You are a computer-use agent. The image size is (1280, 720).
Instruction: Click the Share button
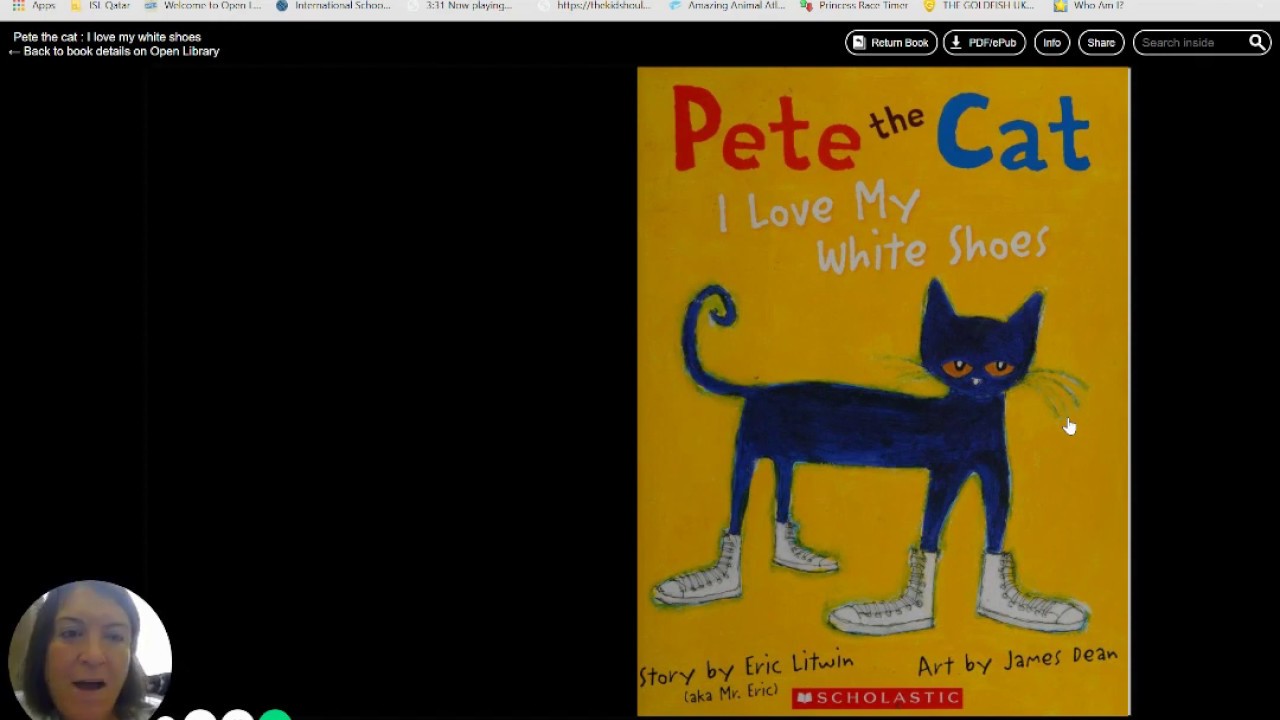click(x=1101, y=42)
